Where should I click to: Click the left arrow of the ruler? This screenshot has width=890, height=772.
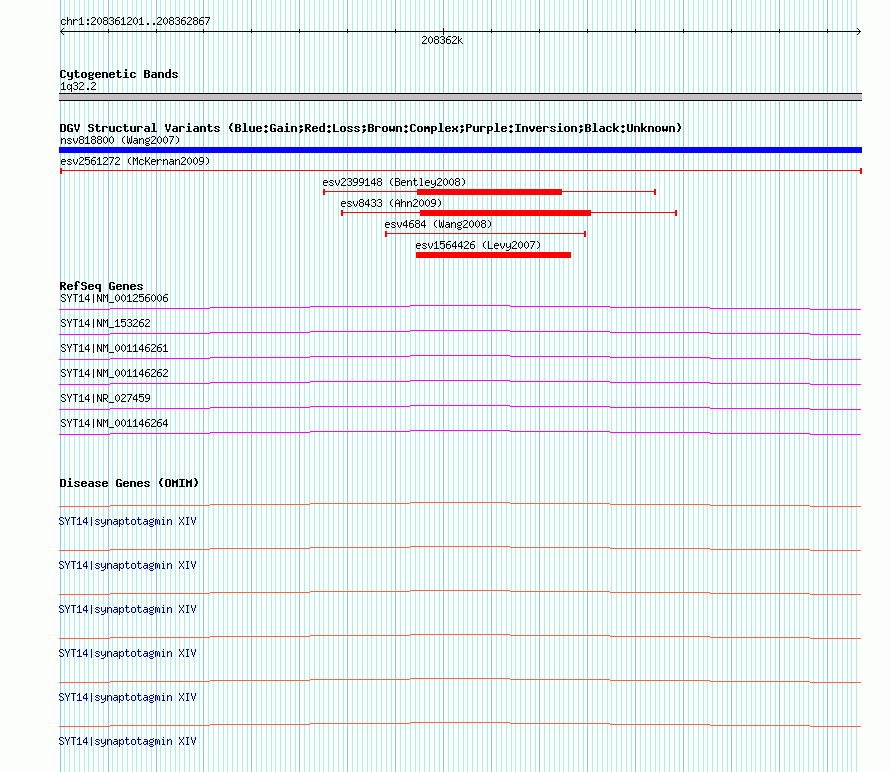tap(62, 32)
